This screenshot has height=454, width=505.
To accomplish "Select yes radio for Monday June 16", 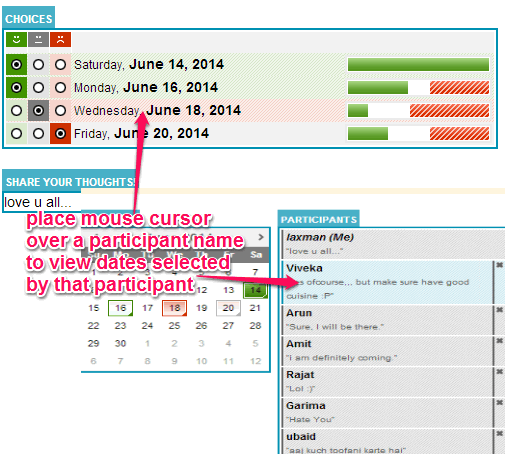I will (16, 88).
